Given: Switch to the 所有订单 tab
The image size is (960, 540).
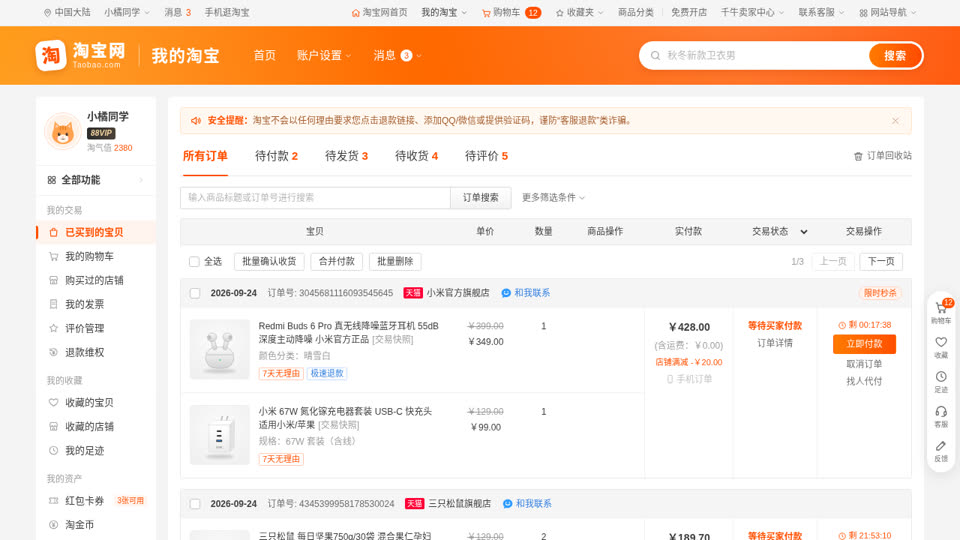Looking at the screenshot, I should [x=205, y=156].
